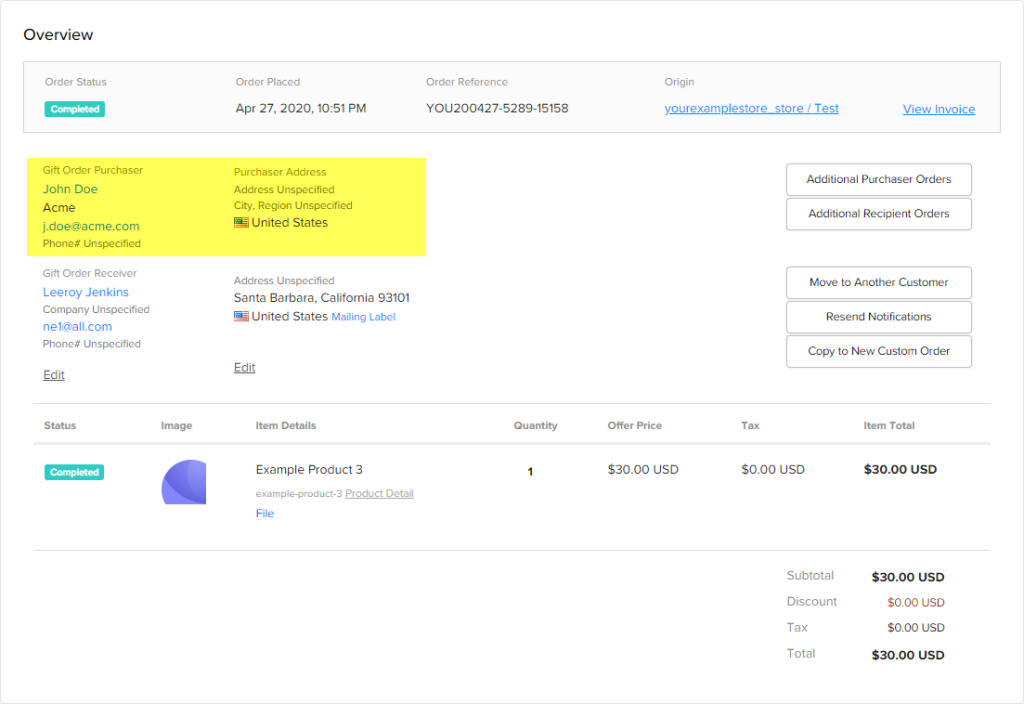Click the US flag icon beside Mailing Label
The height and width of the screenshot is (704, 1024).
tap(241, 317)
